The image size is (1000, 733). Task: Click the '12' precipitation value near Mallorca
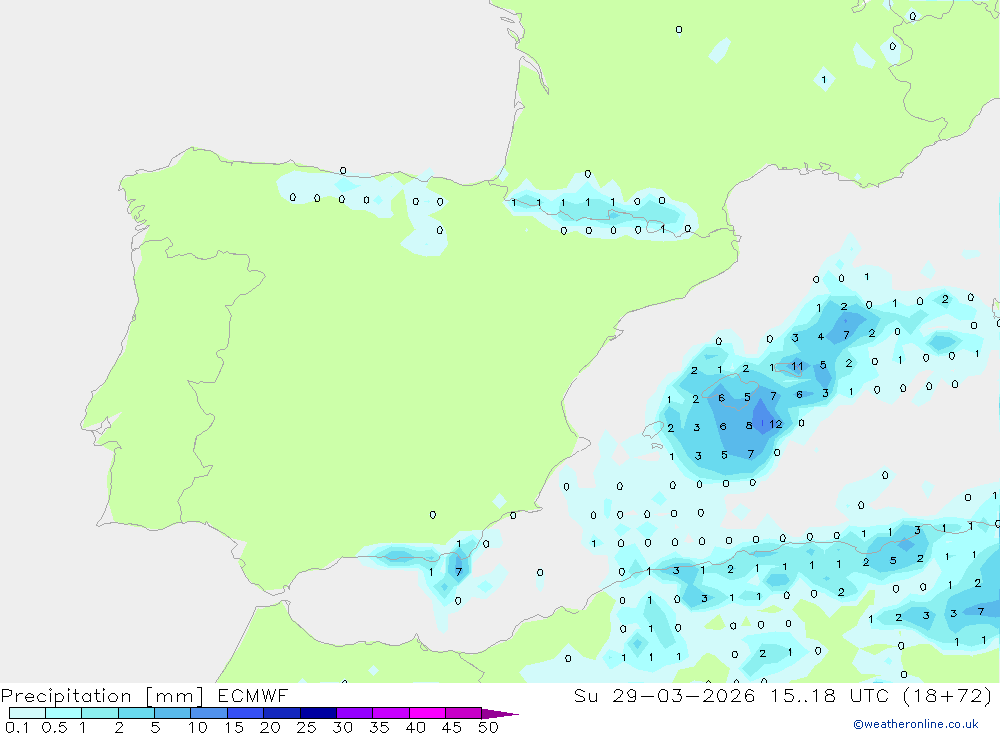point(776,424)
